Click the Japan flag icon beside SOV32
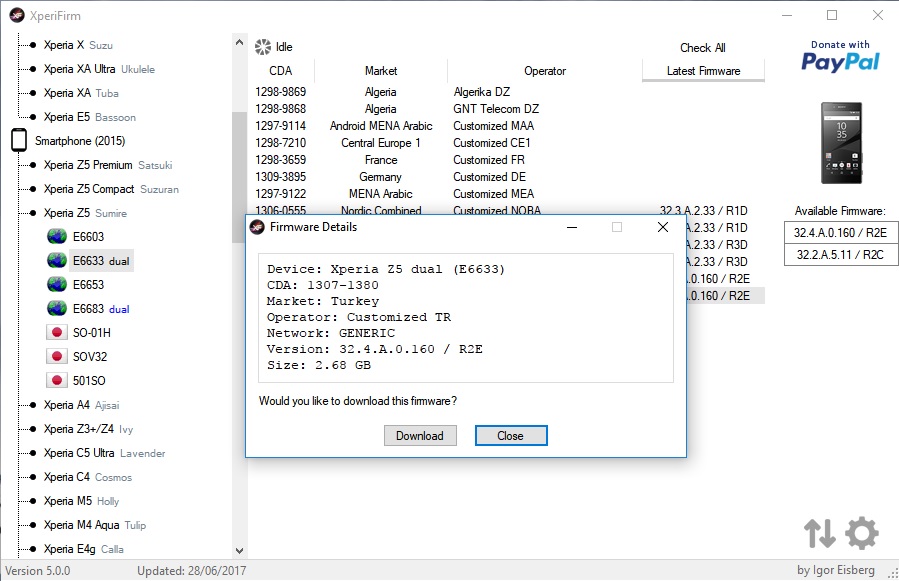This screenshot has width=899, height=581. pyautogui.click(x=56, y=357)
